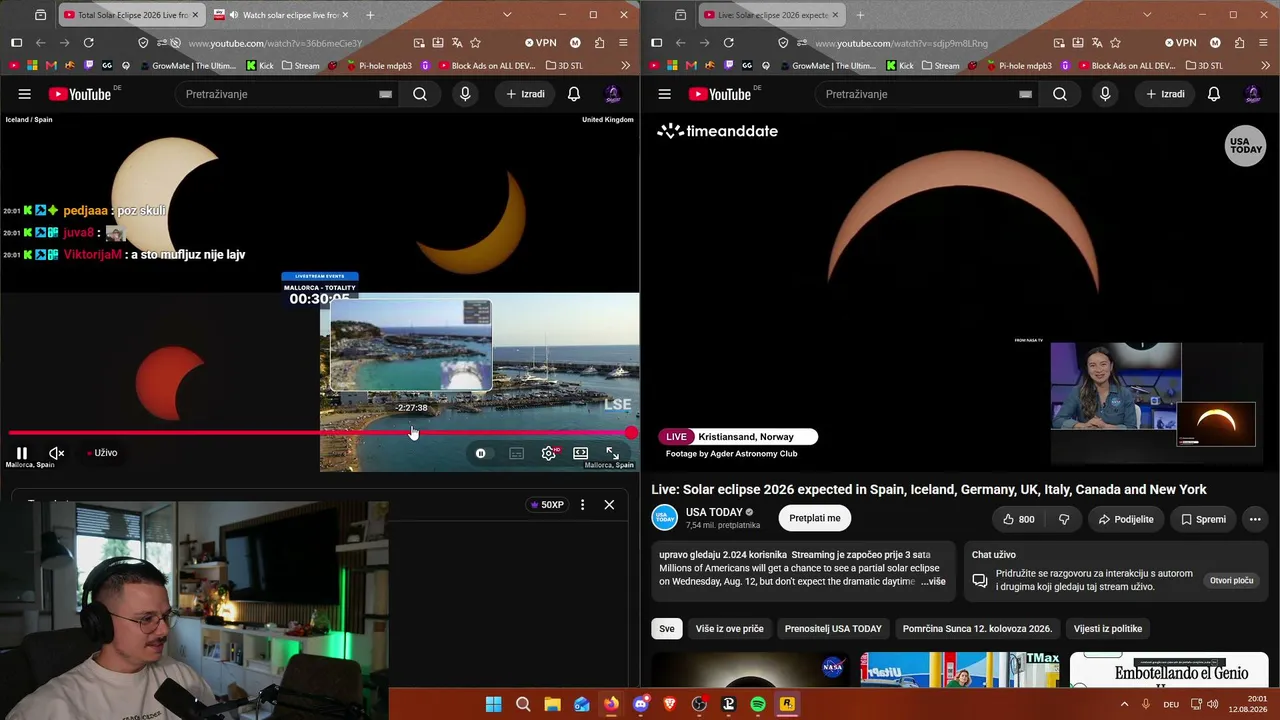The image size is (1280, 720).
Task: Like the USA TODAY video
Action: click(x=1017, y=519)
